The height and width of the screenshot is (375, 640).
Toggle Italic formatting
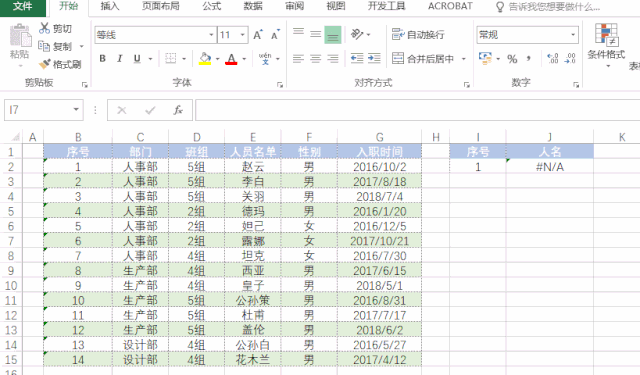pyautogui.click(x=120, y=59)
